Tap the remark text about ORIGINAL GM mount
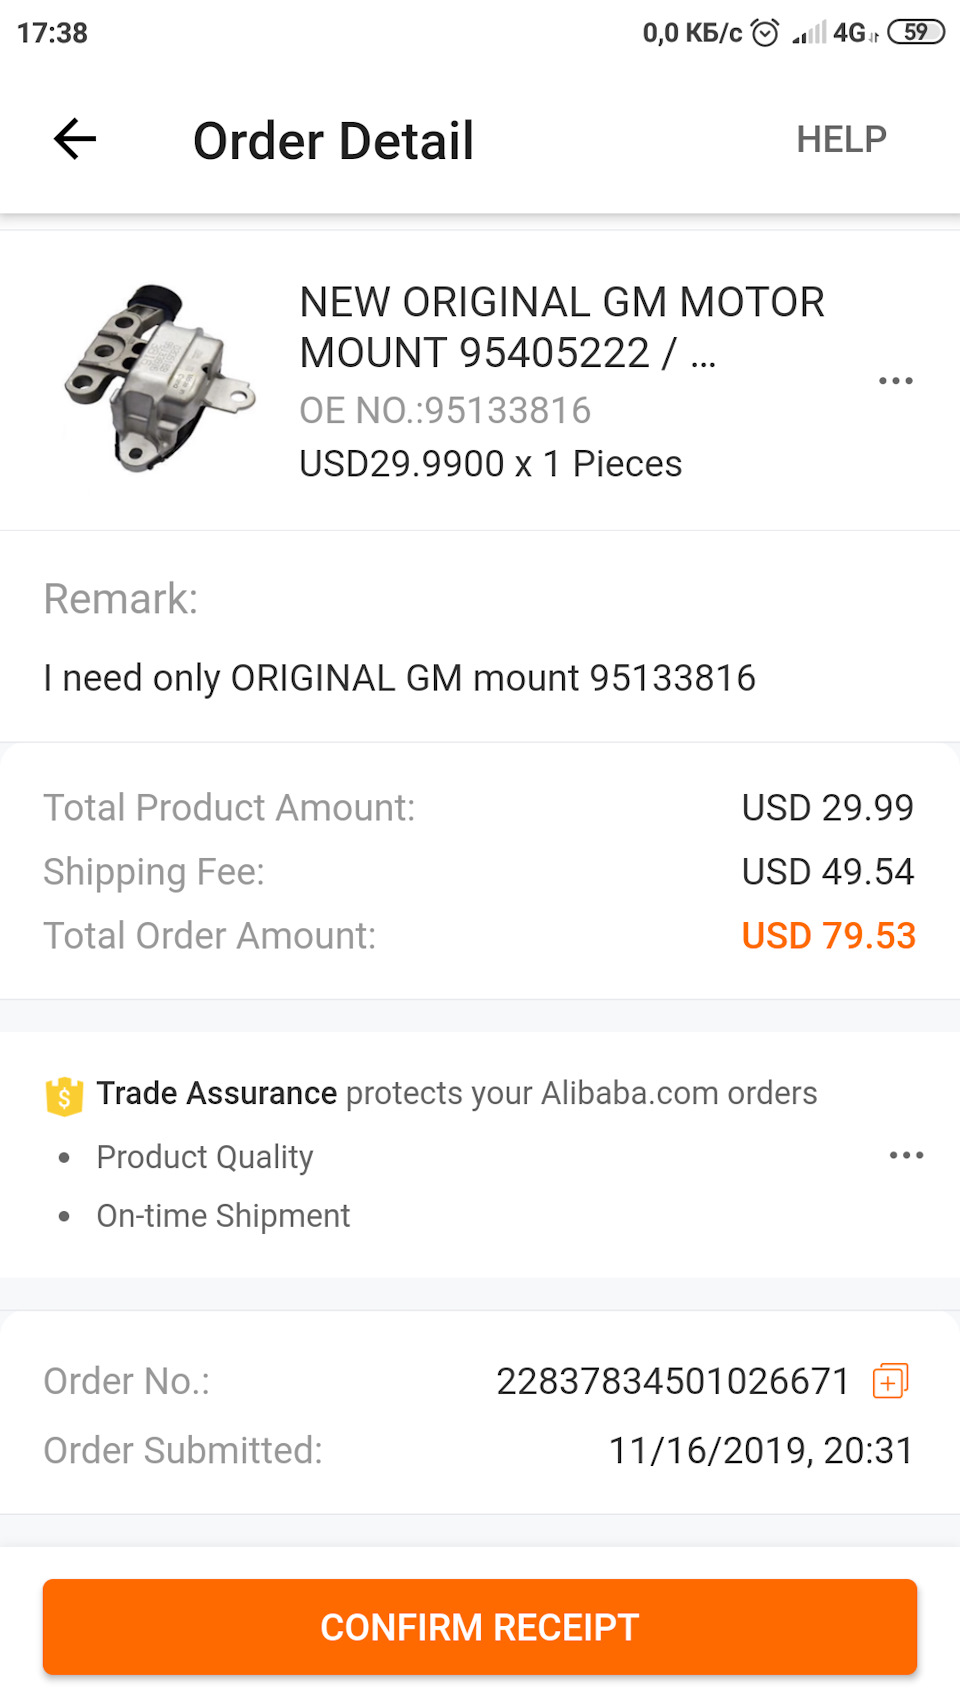960x1707 pixels. [x=399, y=678]
